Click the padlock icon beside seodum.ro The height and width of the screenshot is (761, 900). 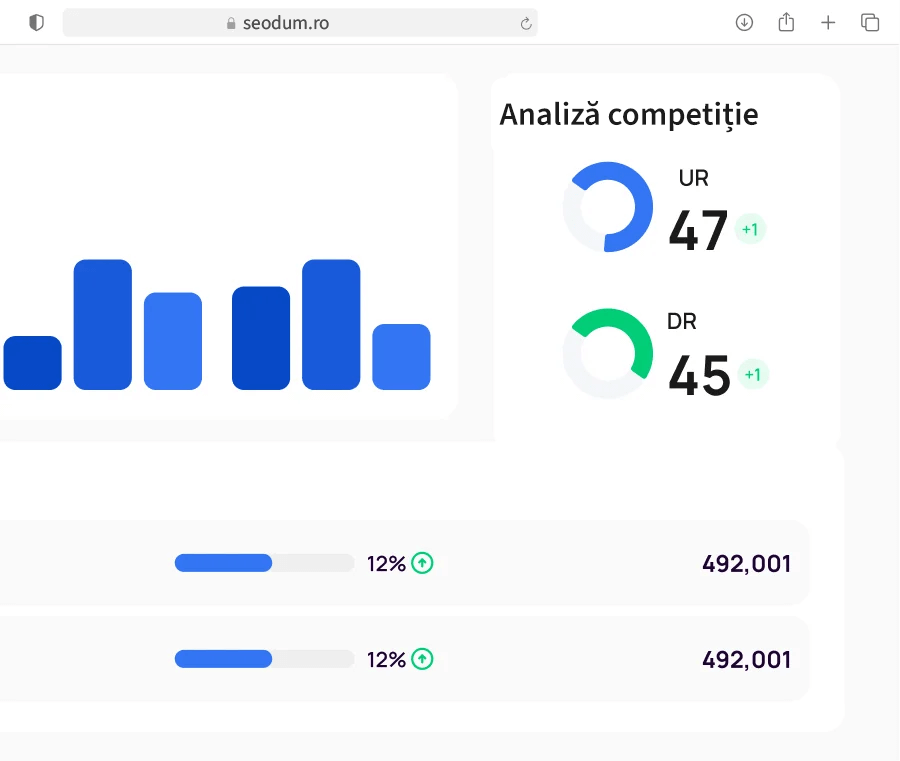tap(229, 22)
